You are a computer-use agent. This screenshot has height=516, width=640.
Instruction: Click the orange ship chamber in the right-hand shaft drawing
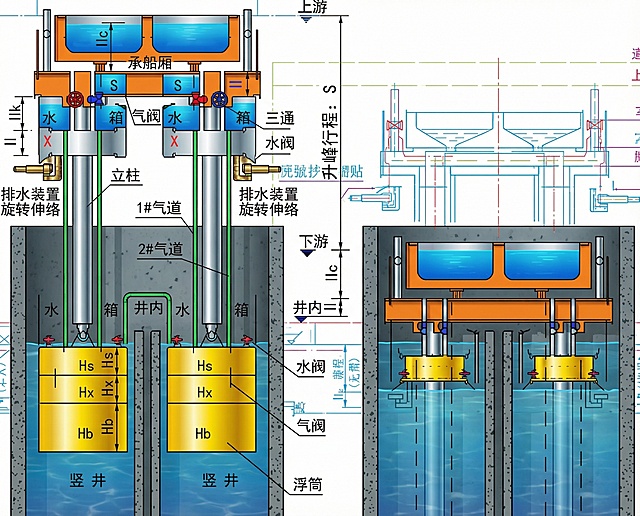click(498, 265)
